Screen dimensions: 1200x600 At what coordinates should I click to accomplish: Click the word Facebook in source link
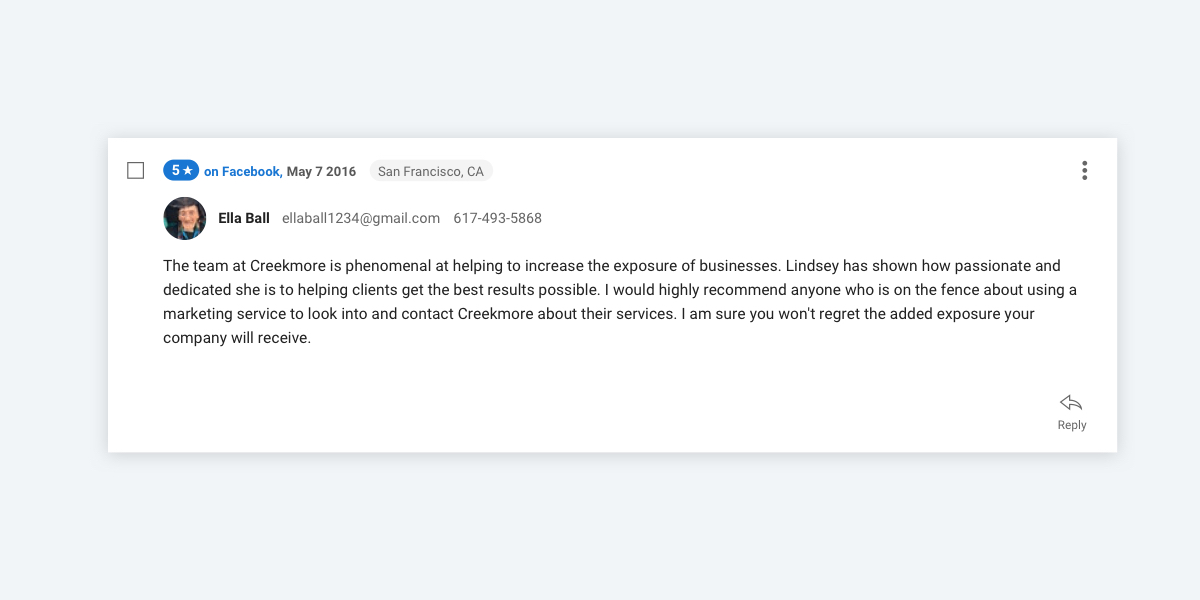[x=251, y=172]
